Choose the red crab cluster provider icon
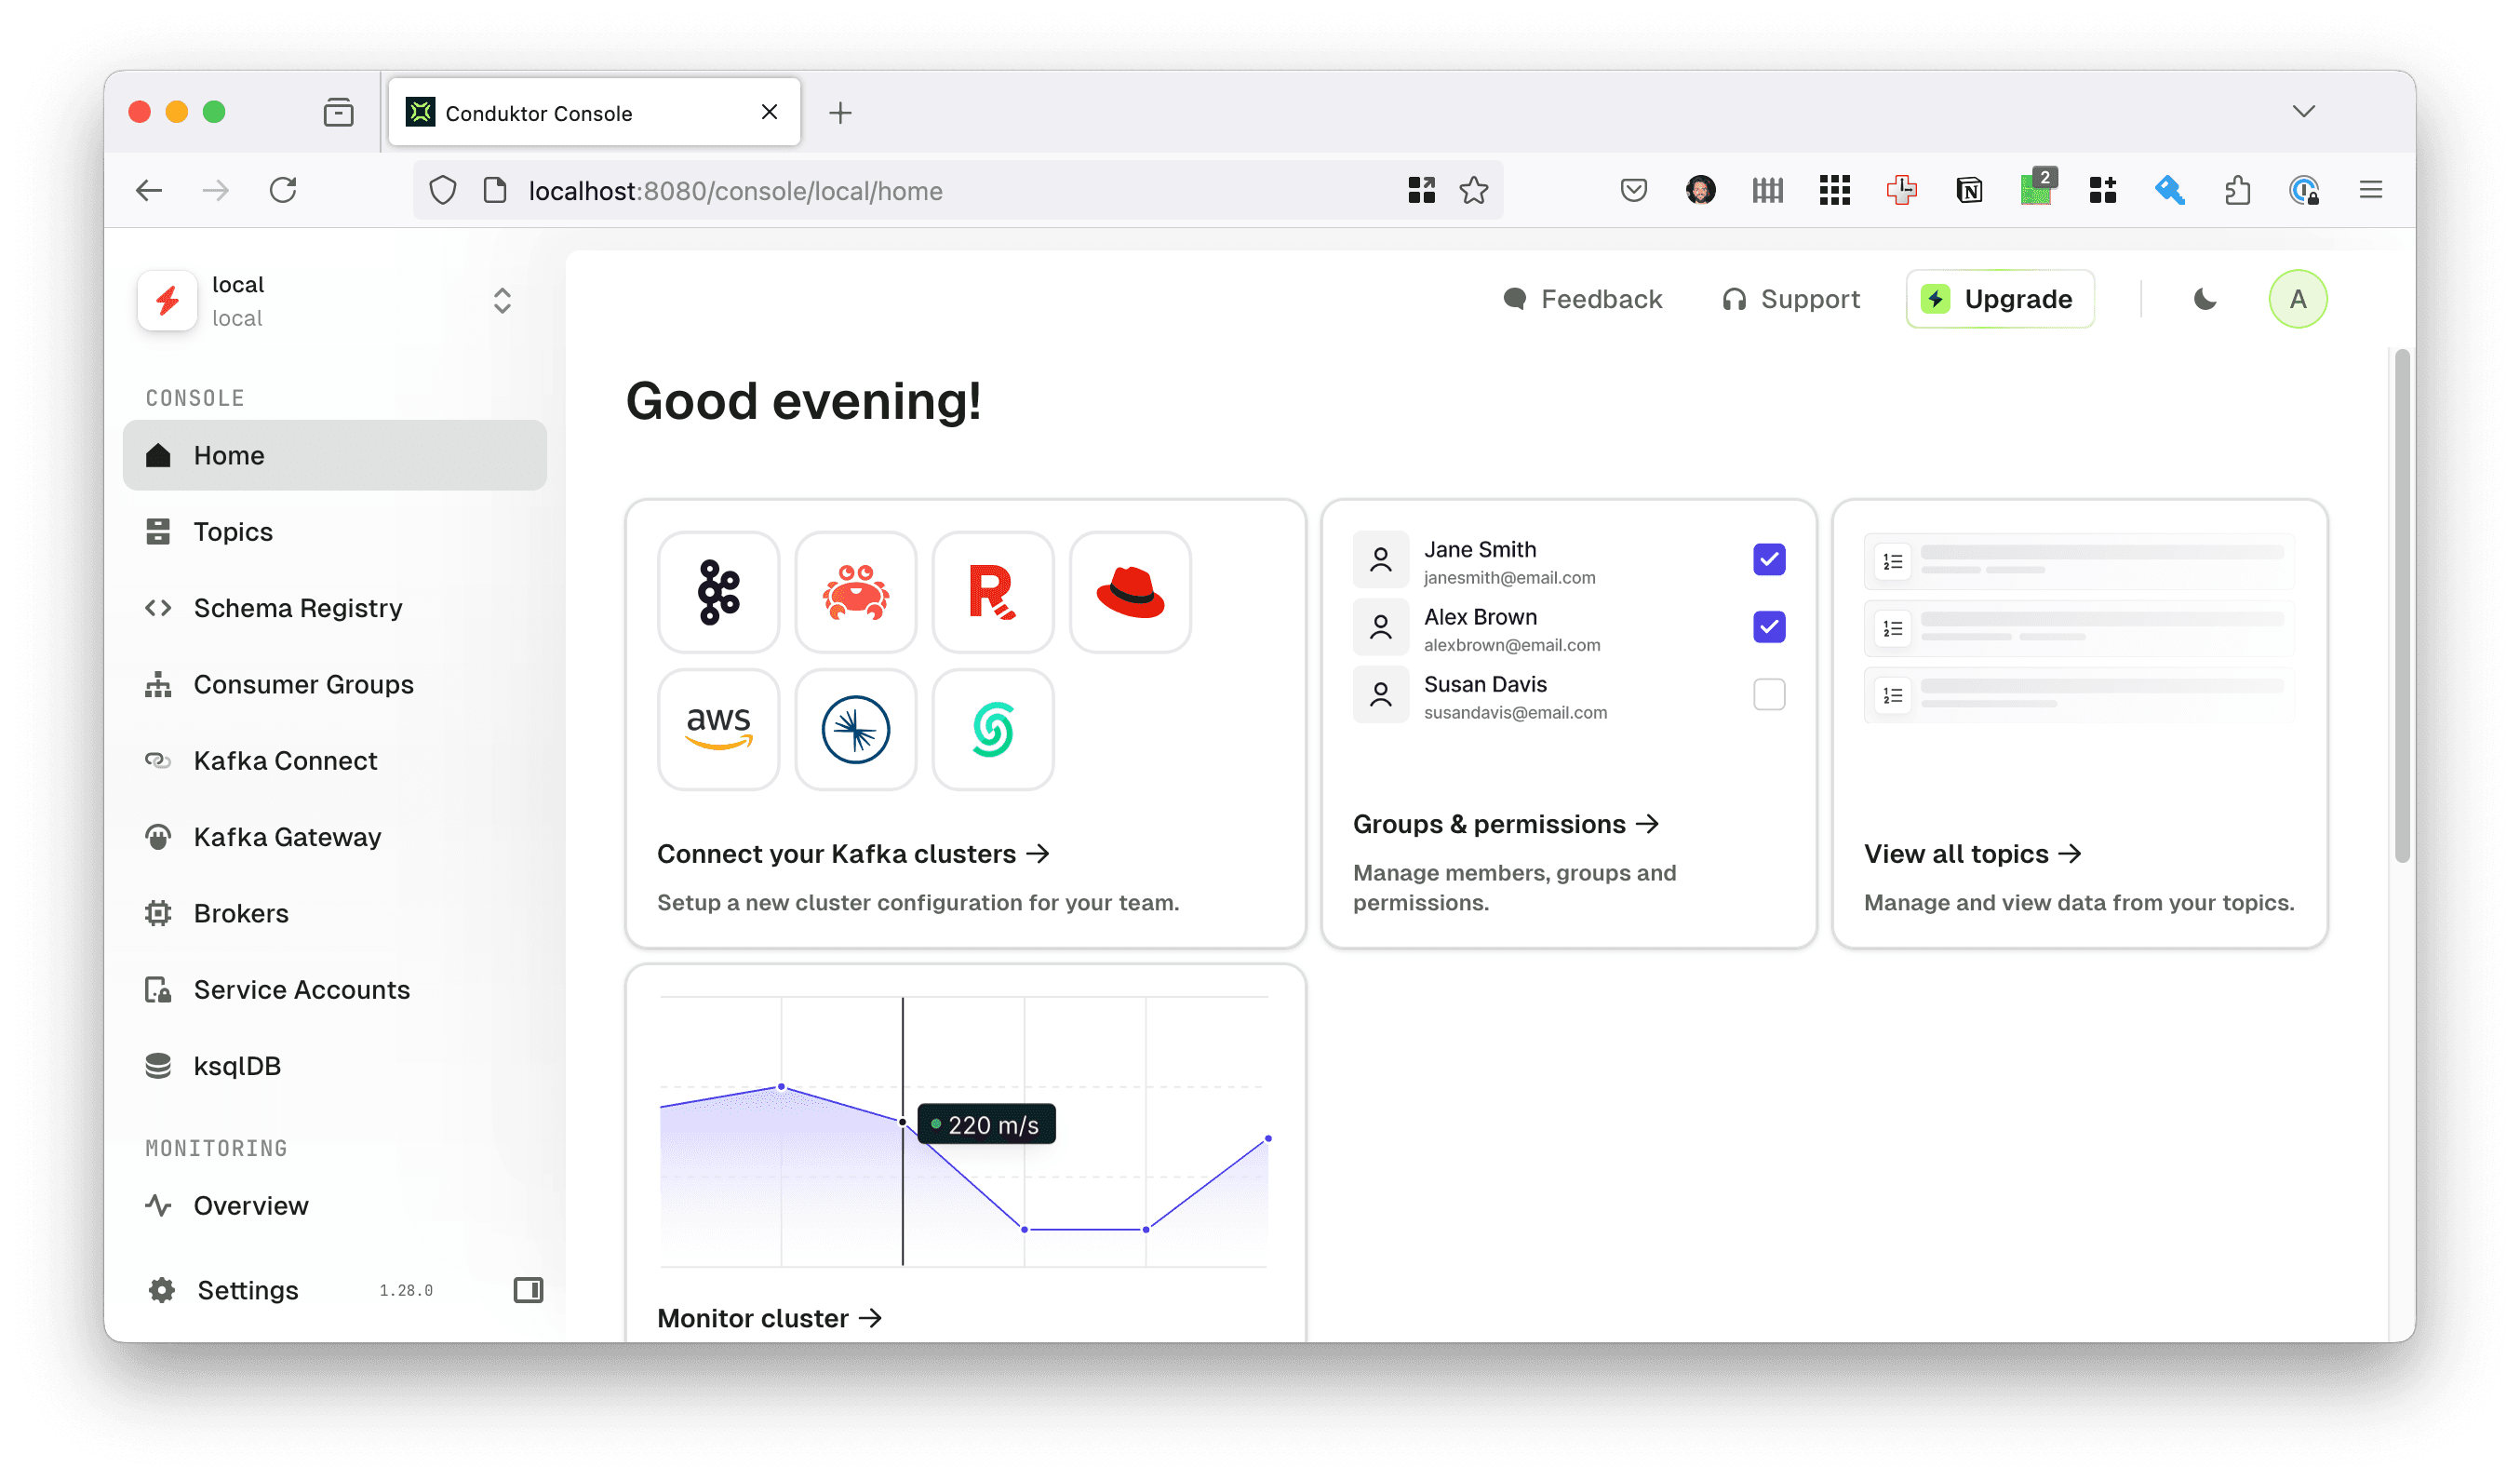 (x=855, y=592)
